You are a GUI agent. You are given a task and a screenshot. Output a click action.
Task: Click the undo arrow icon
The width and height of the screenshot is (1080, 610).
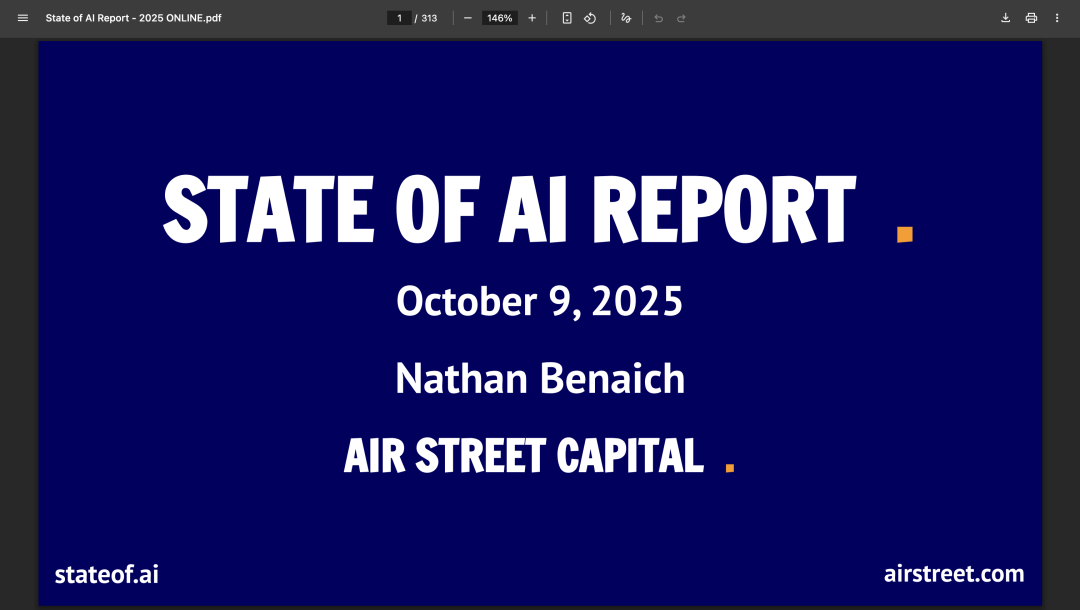click(658, 18)
